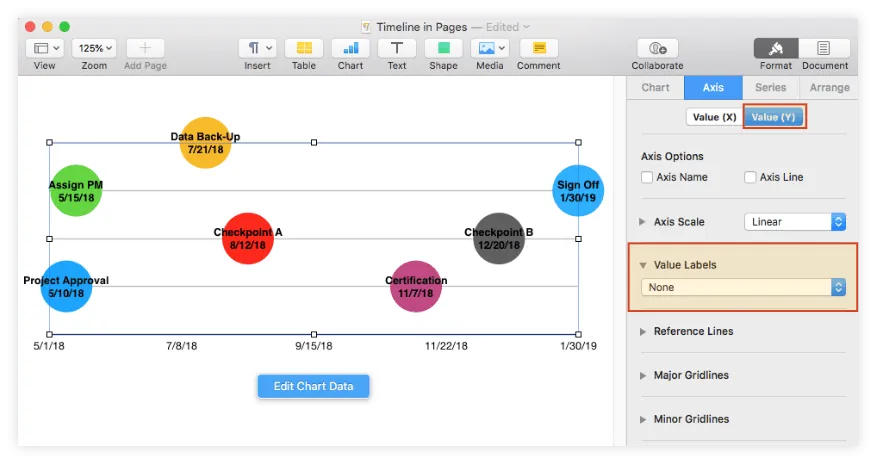Click the Insert toolbar icon
The height and width of the screenshot is (464, 876).
(257, 48)
